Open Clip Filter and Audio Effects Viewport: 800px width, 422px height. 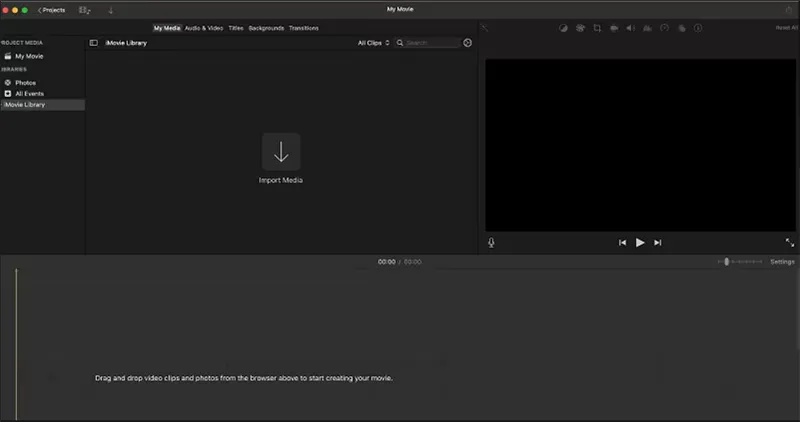(682, 28)
